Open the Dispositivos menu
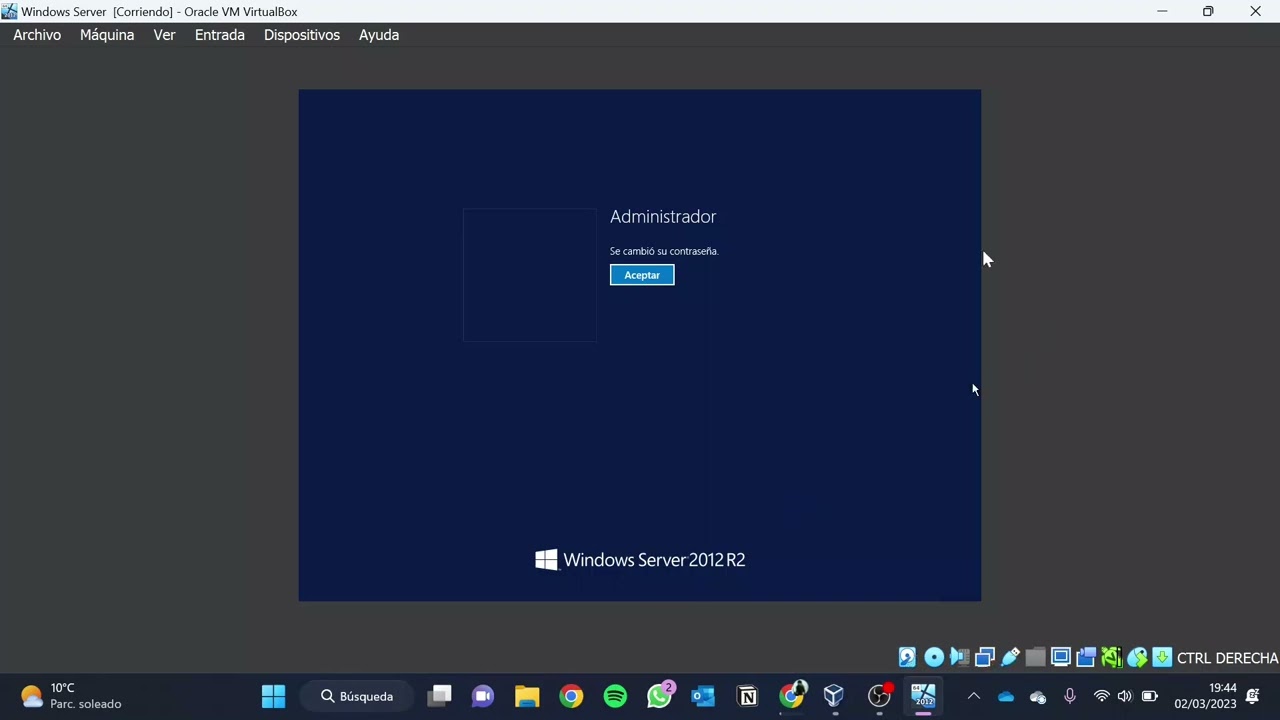This screenshot has width=1280, height=720. 302,35
